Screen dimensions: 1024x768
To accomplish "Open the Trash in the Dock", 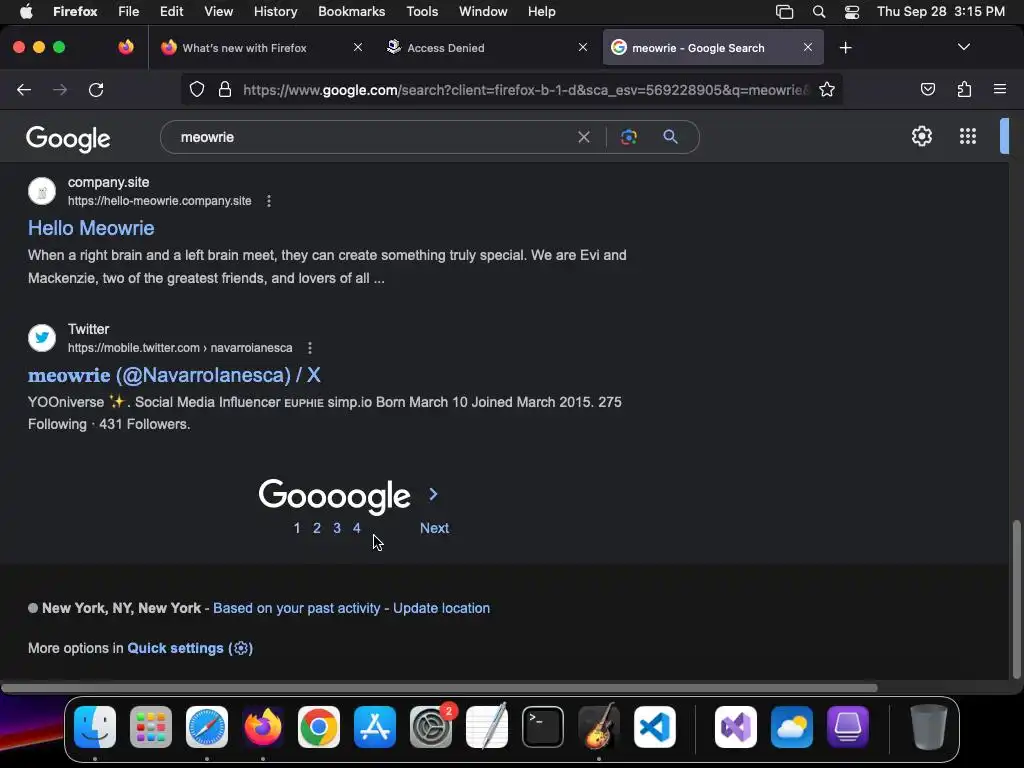I will (929, 727).
